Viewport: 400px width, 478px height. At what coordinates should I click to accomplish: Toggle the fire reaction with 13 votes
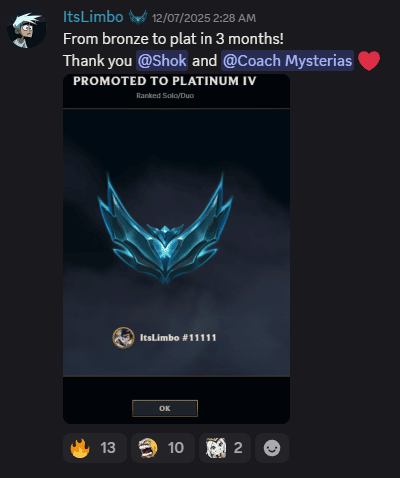(x=95, y=448)
